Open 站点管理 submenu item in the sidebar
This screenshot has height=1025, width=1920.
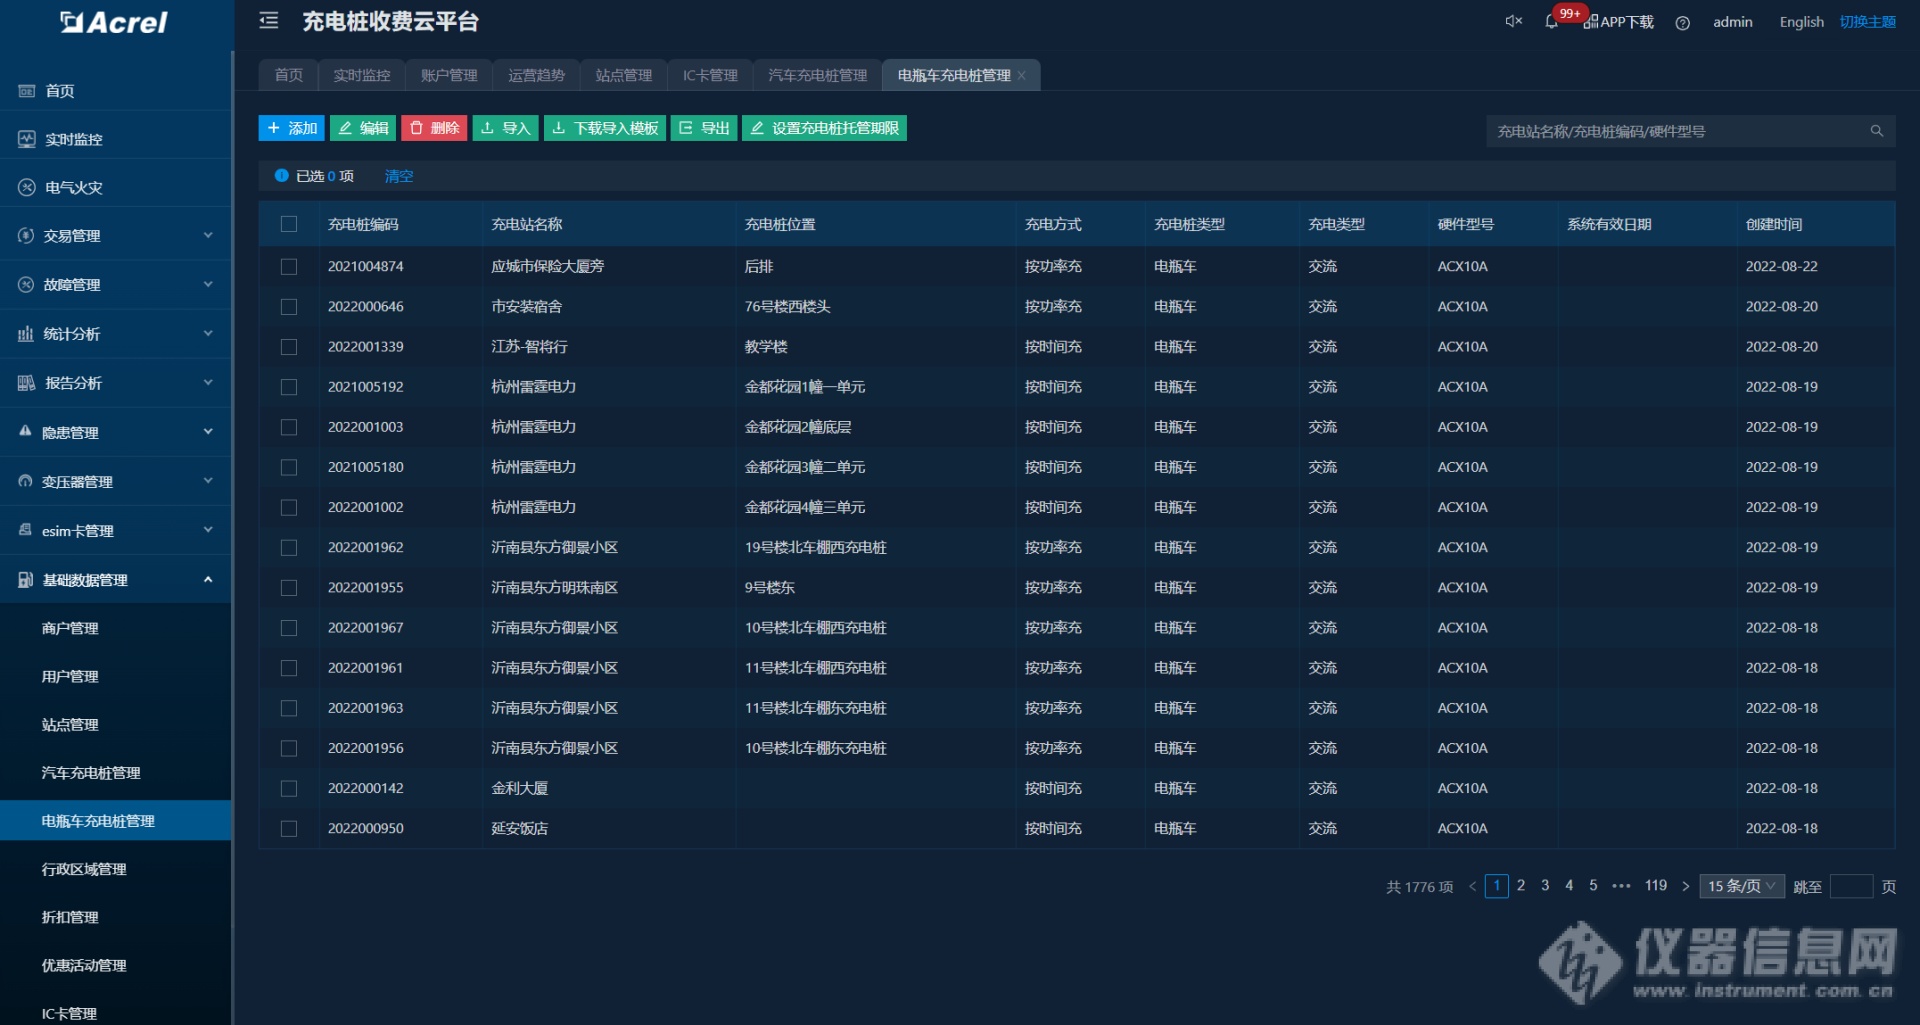point(116,724)
